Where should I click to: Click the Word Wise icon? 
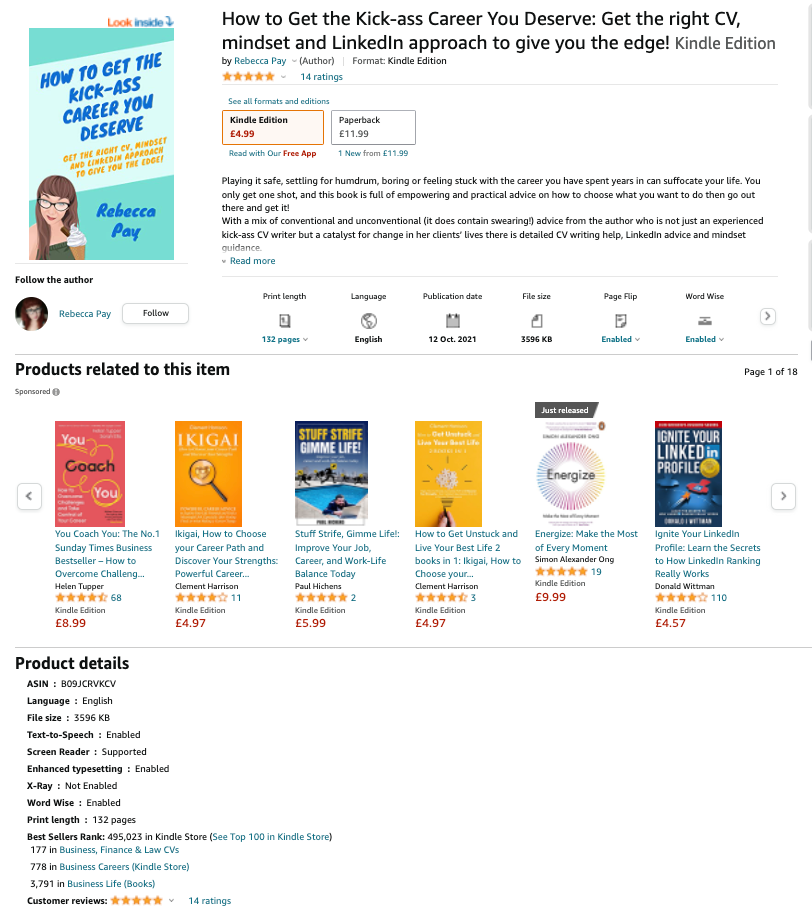(705, 321)
